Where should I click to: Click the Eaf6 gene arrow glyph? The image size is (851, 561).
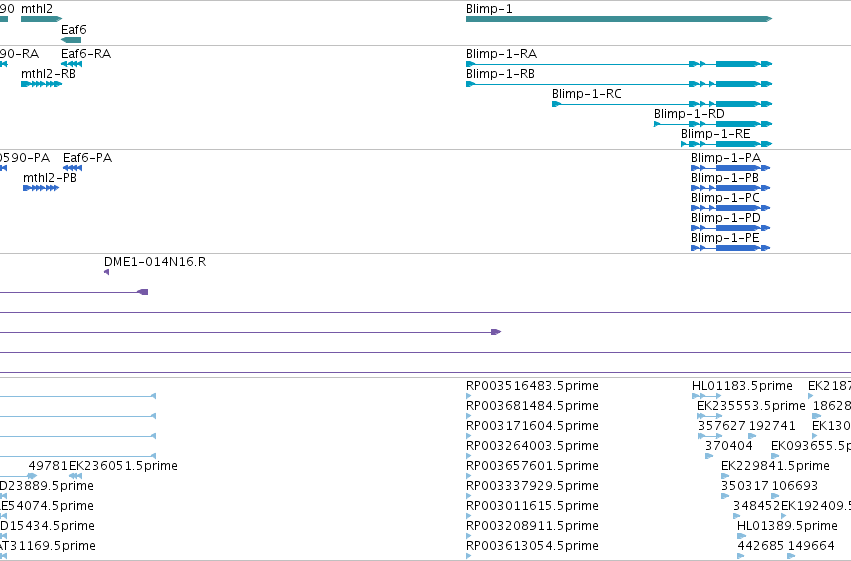(x=71, y=40)
